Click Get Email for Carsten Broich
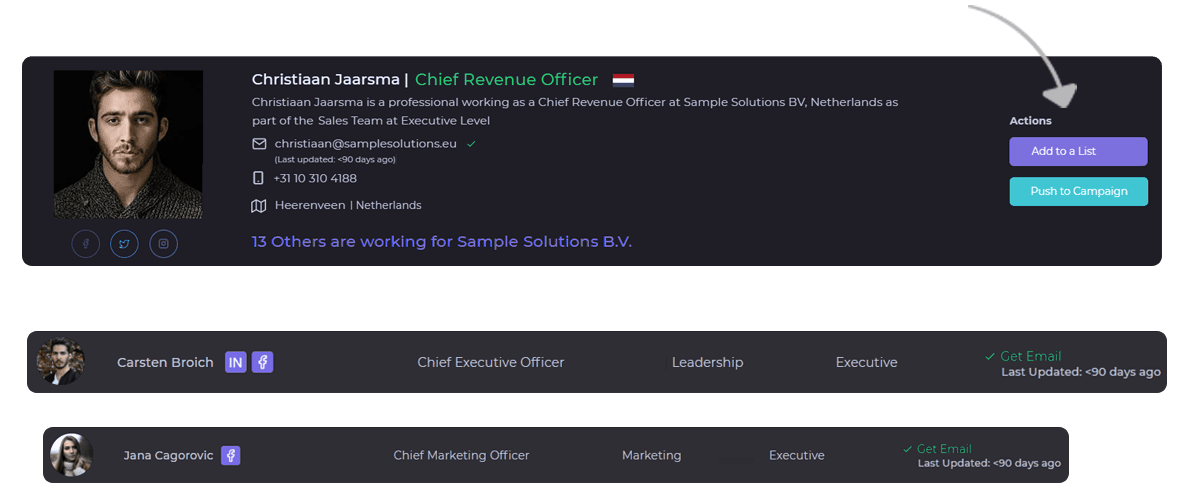 click(x=1030, y=356)
